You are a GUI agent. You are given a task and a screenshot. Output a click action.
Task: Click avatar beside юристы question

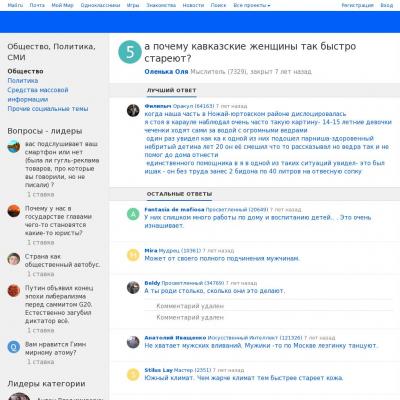click(x=14, y=211)
